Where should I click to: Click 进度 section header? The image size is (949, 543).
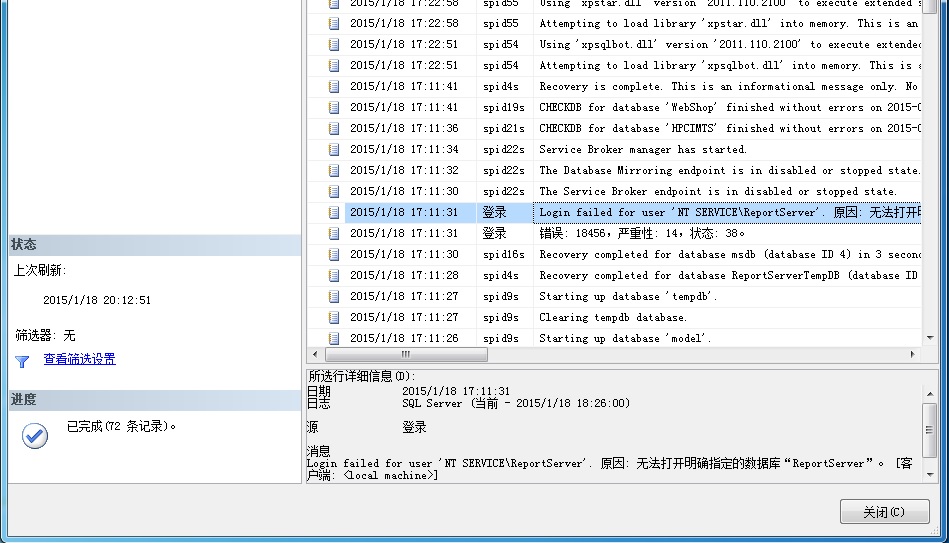pyautogui.click(x=154, y=400)
